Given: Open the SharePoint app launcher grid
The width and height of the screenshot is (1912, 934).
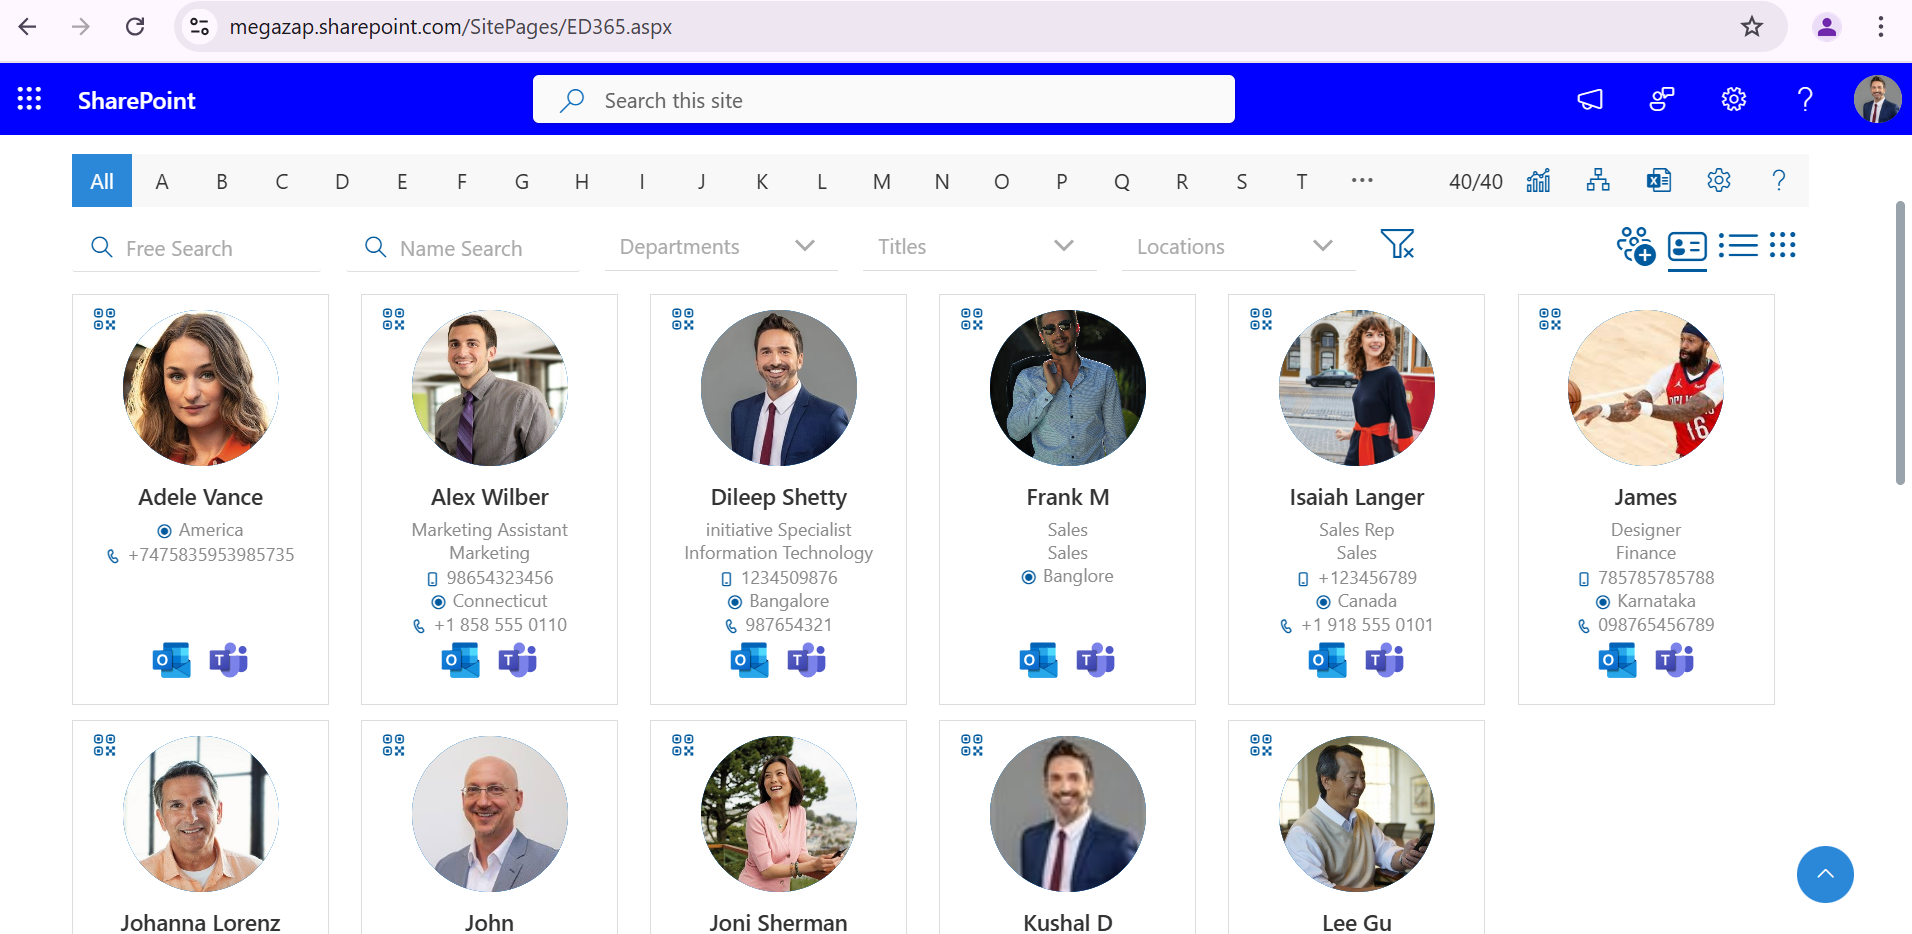Looking at the screenshot, I should [29, 99].
